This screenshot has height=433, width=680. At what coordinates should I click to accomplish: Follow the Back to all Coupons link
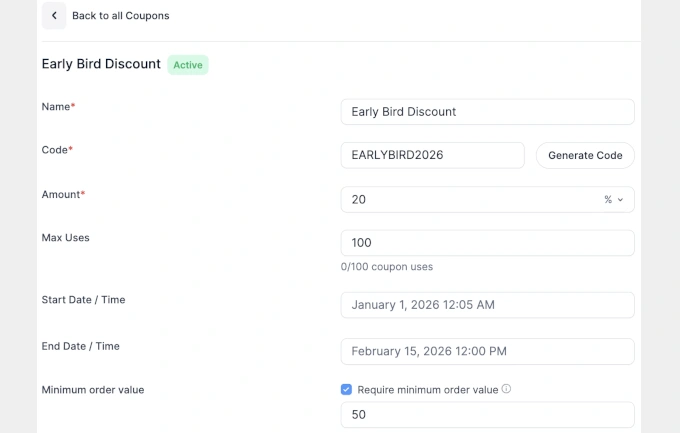coord(120,16)
